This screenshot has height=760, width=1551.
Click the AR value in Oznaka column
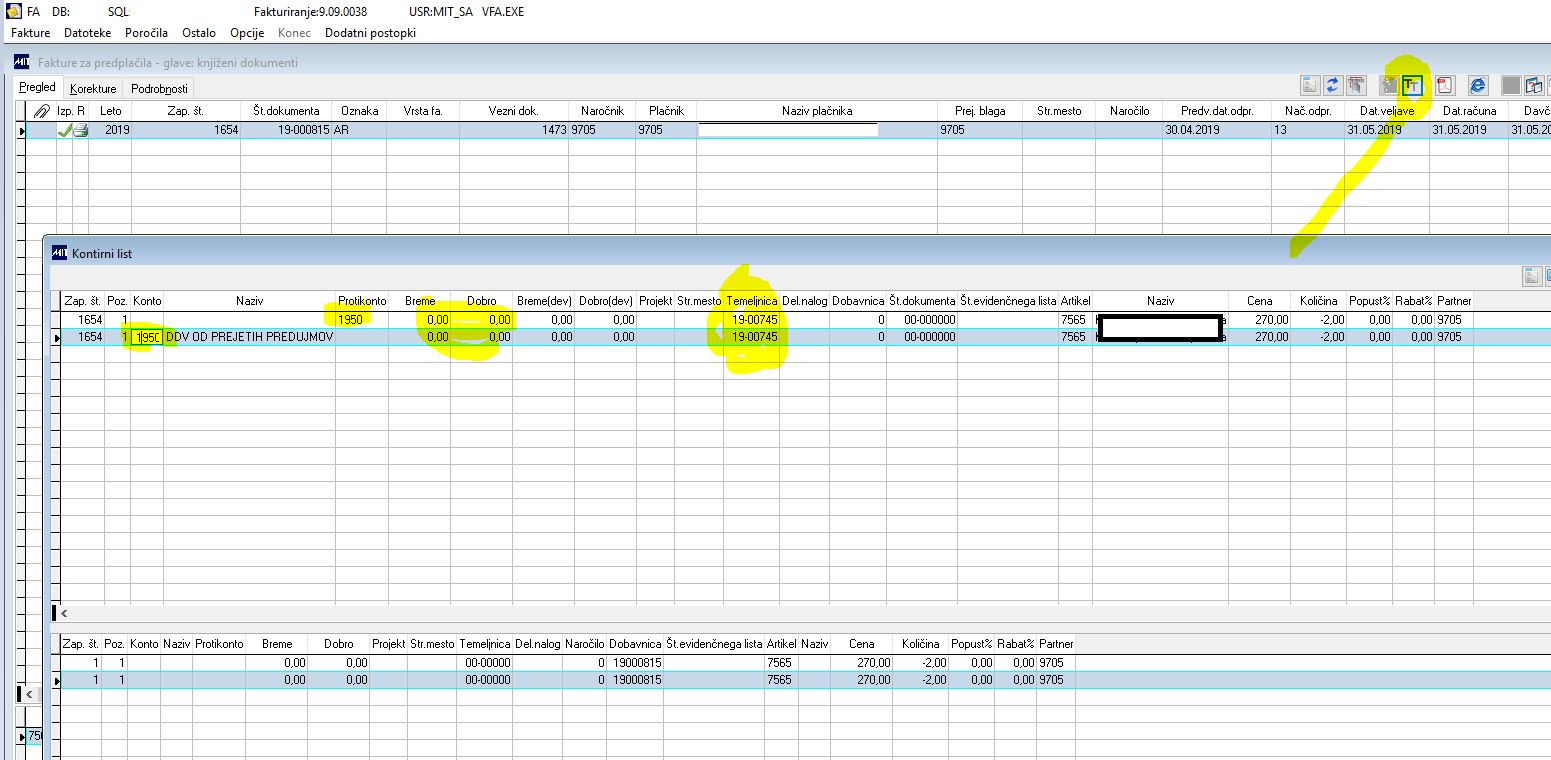pos(360,130)
